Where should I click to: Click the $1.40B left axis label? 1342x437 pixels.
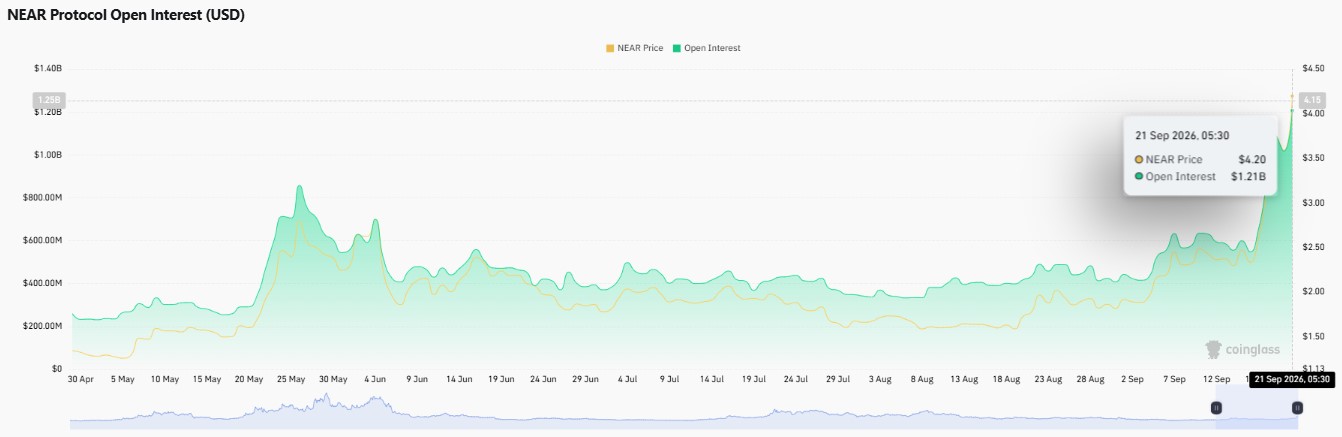click(48, 68)
